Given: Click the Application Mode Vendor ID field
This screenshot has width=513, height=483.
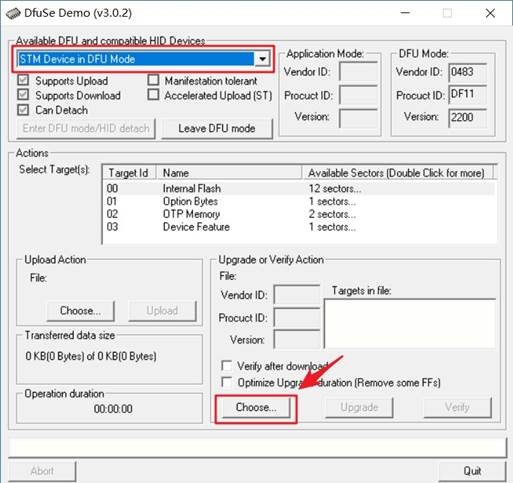Looking at the screenshot, I should 358,72.
